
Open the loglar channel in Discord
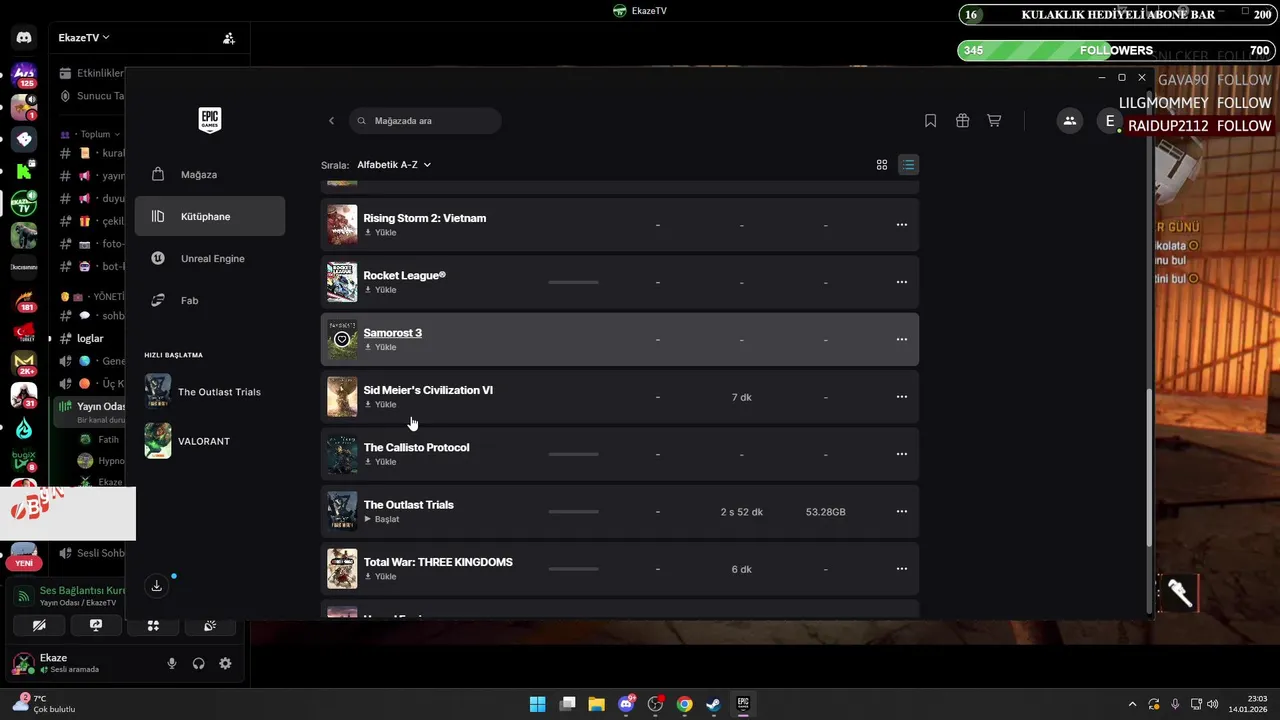click(90, 338)
